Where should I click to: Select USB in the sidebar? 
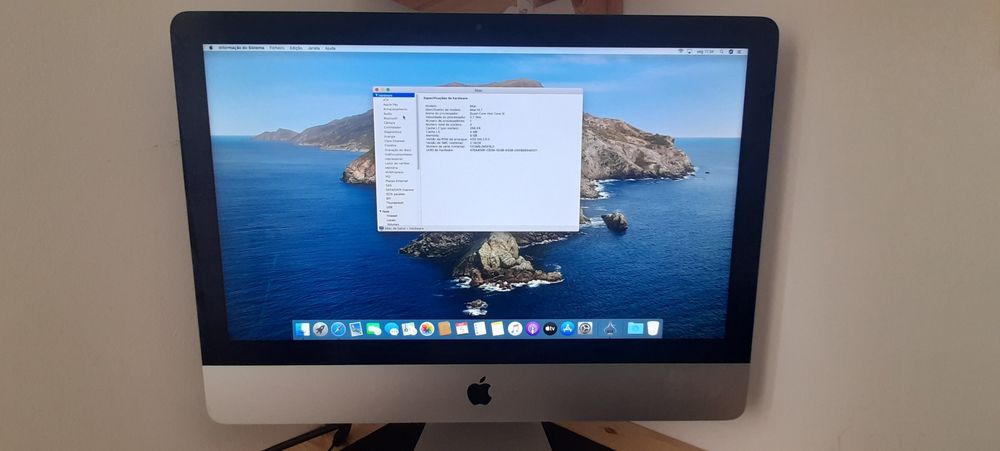[x=389, y=207]
